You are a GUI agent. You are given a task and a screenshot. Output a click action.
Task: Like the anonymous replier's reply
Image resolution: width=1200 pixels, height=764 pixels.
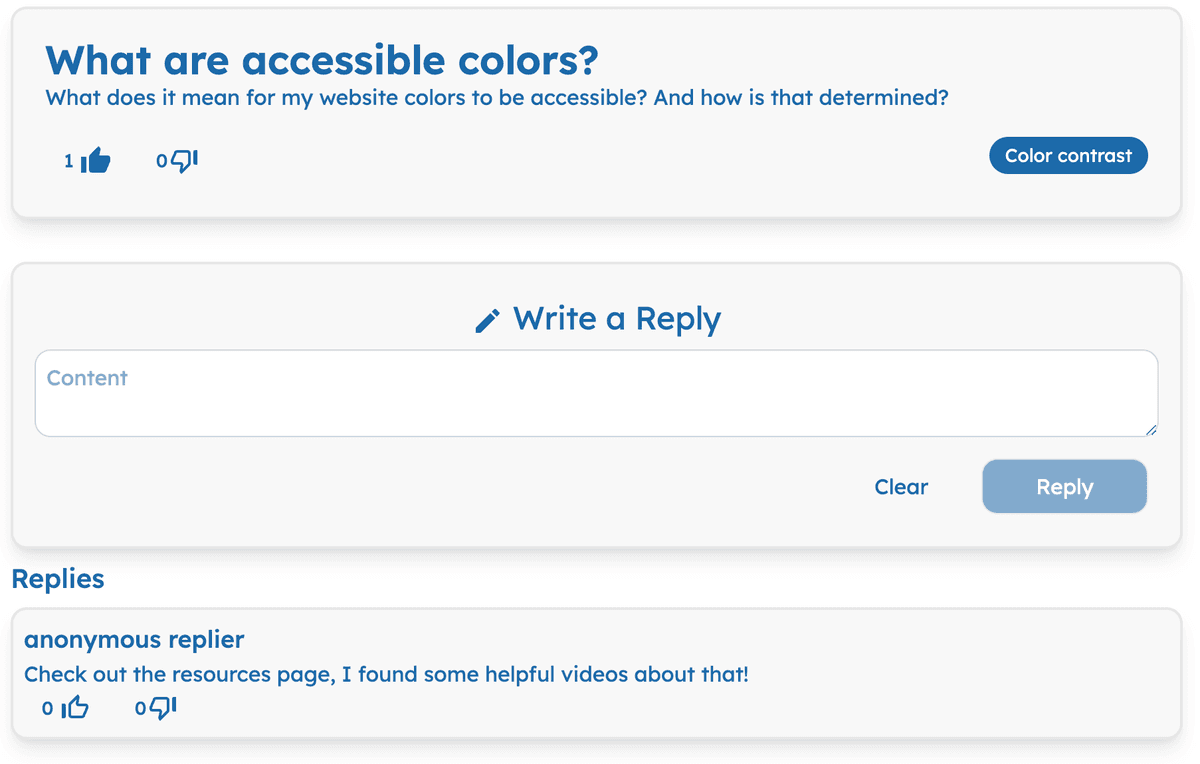coord(76,708)
